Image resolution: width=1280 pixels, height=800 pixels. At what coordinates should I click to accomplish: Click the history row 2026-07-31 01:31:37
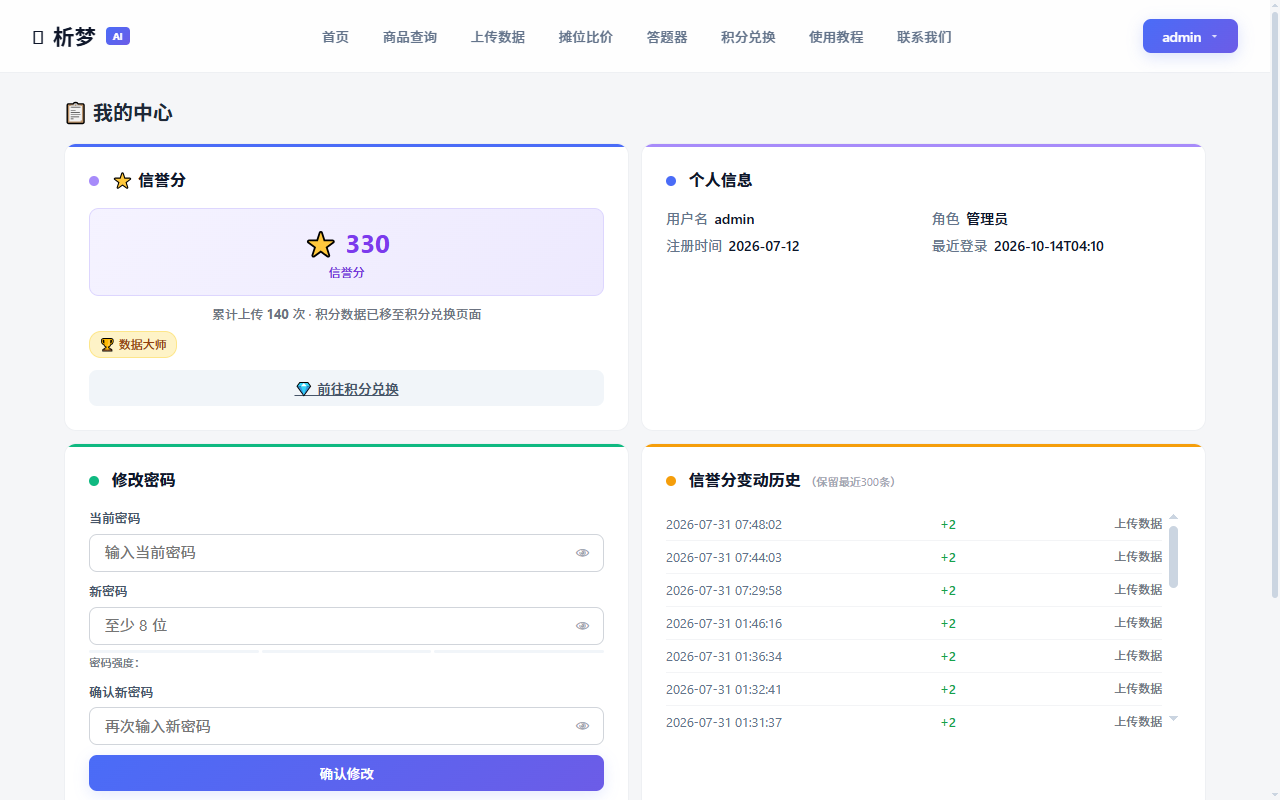pos(914,722)
